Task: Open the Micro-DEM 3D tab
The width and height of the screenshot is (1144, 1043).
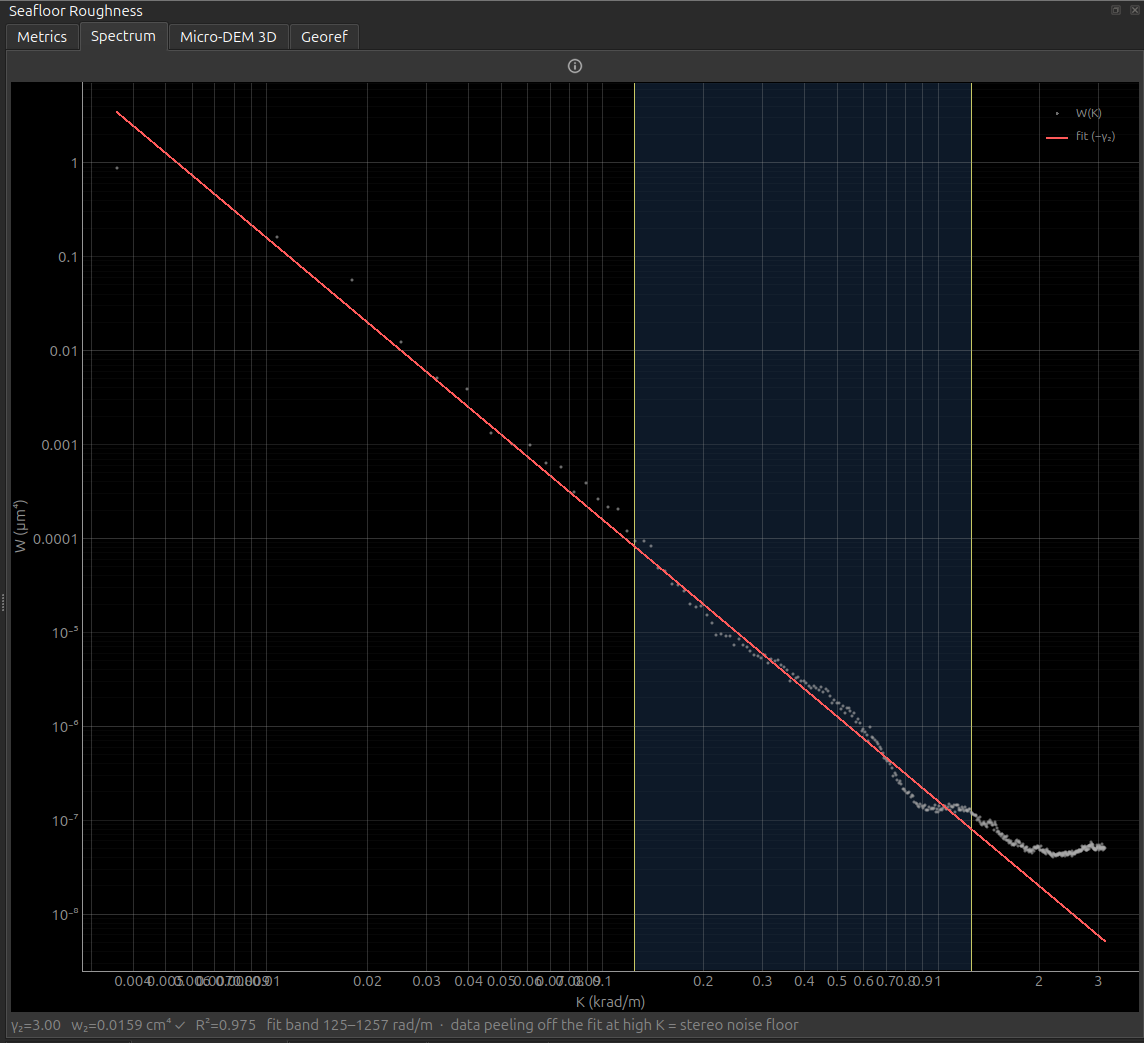Action: [228, 36]
